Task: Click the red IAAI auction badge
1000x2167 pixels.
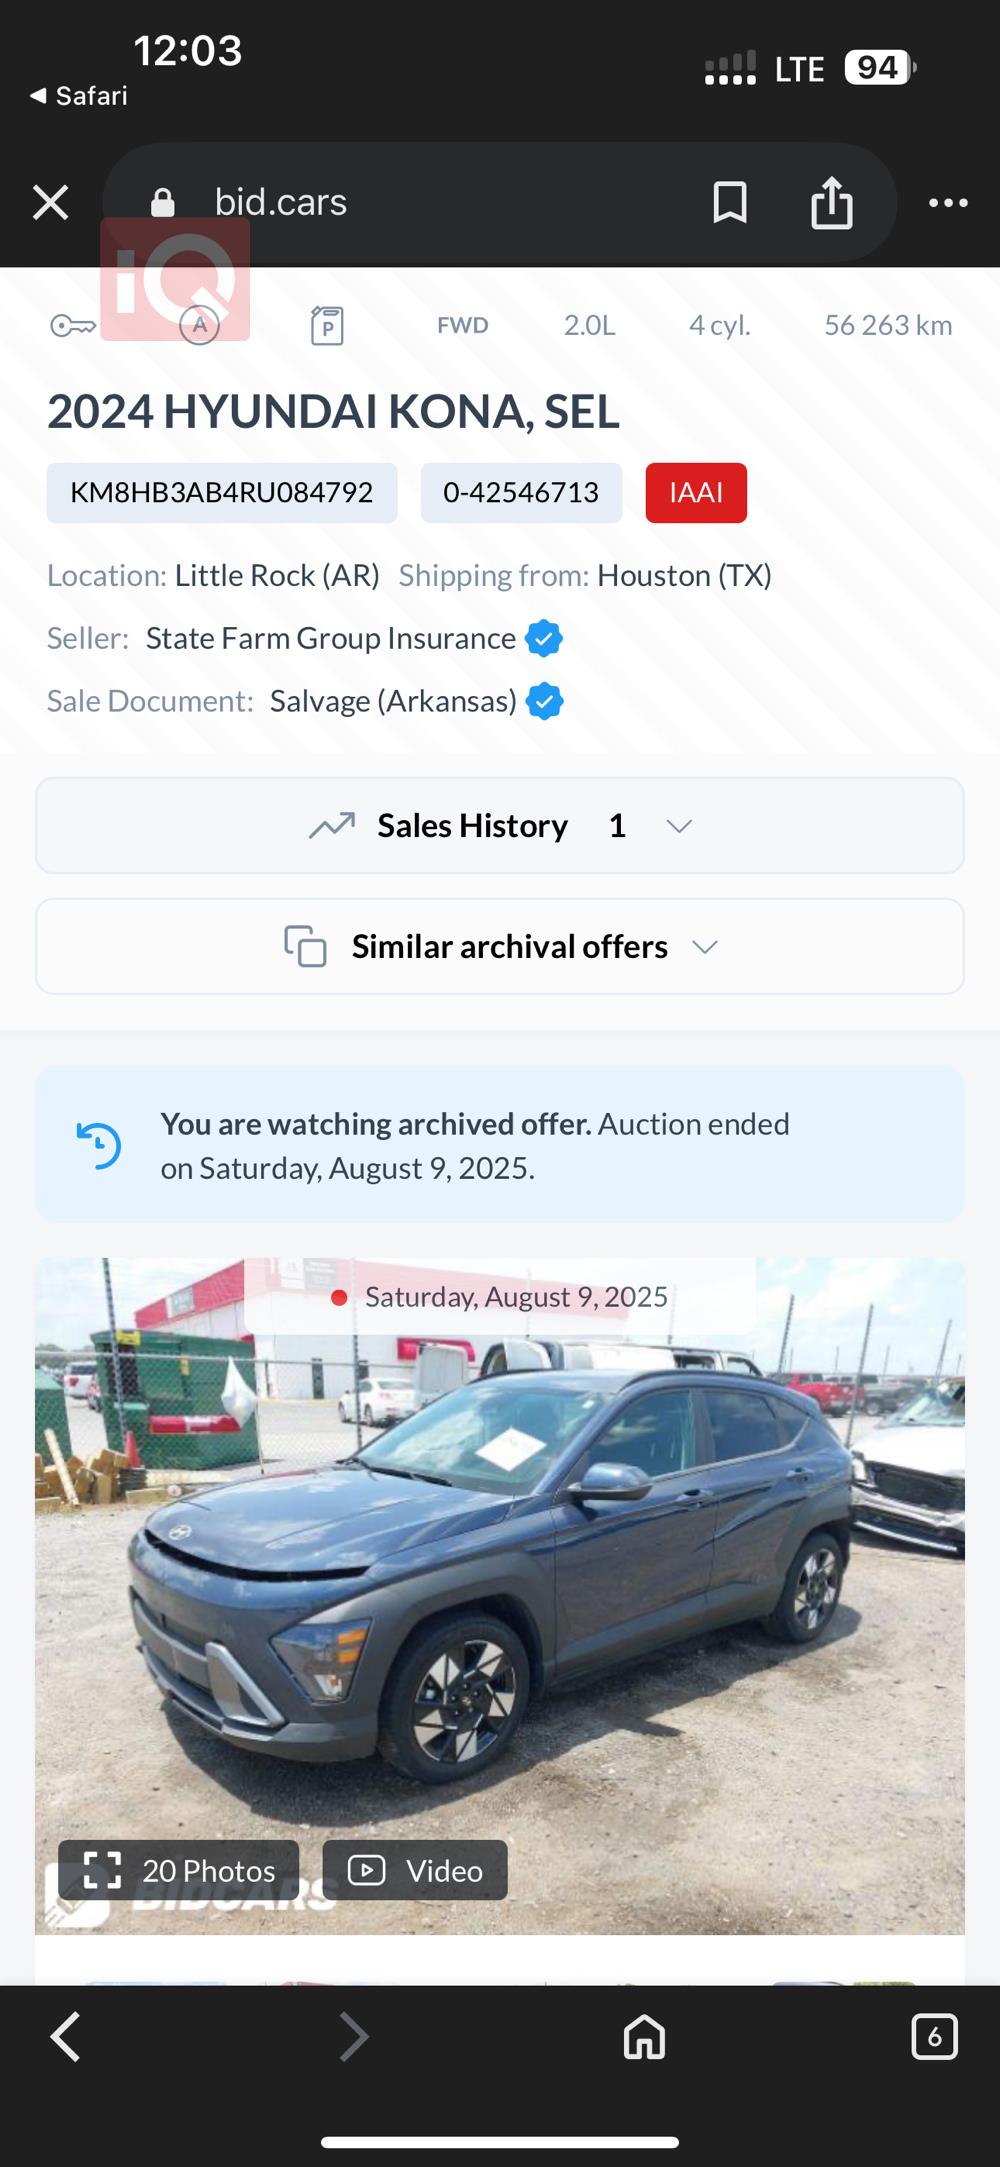Action: pos(696,493)
